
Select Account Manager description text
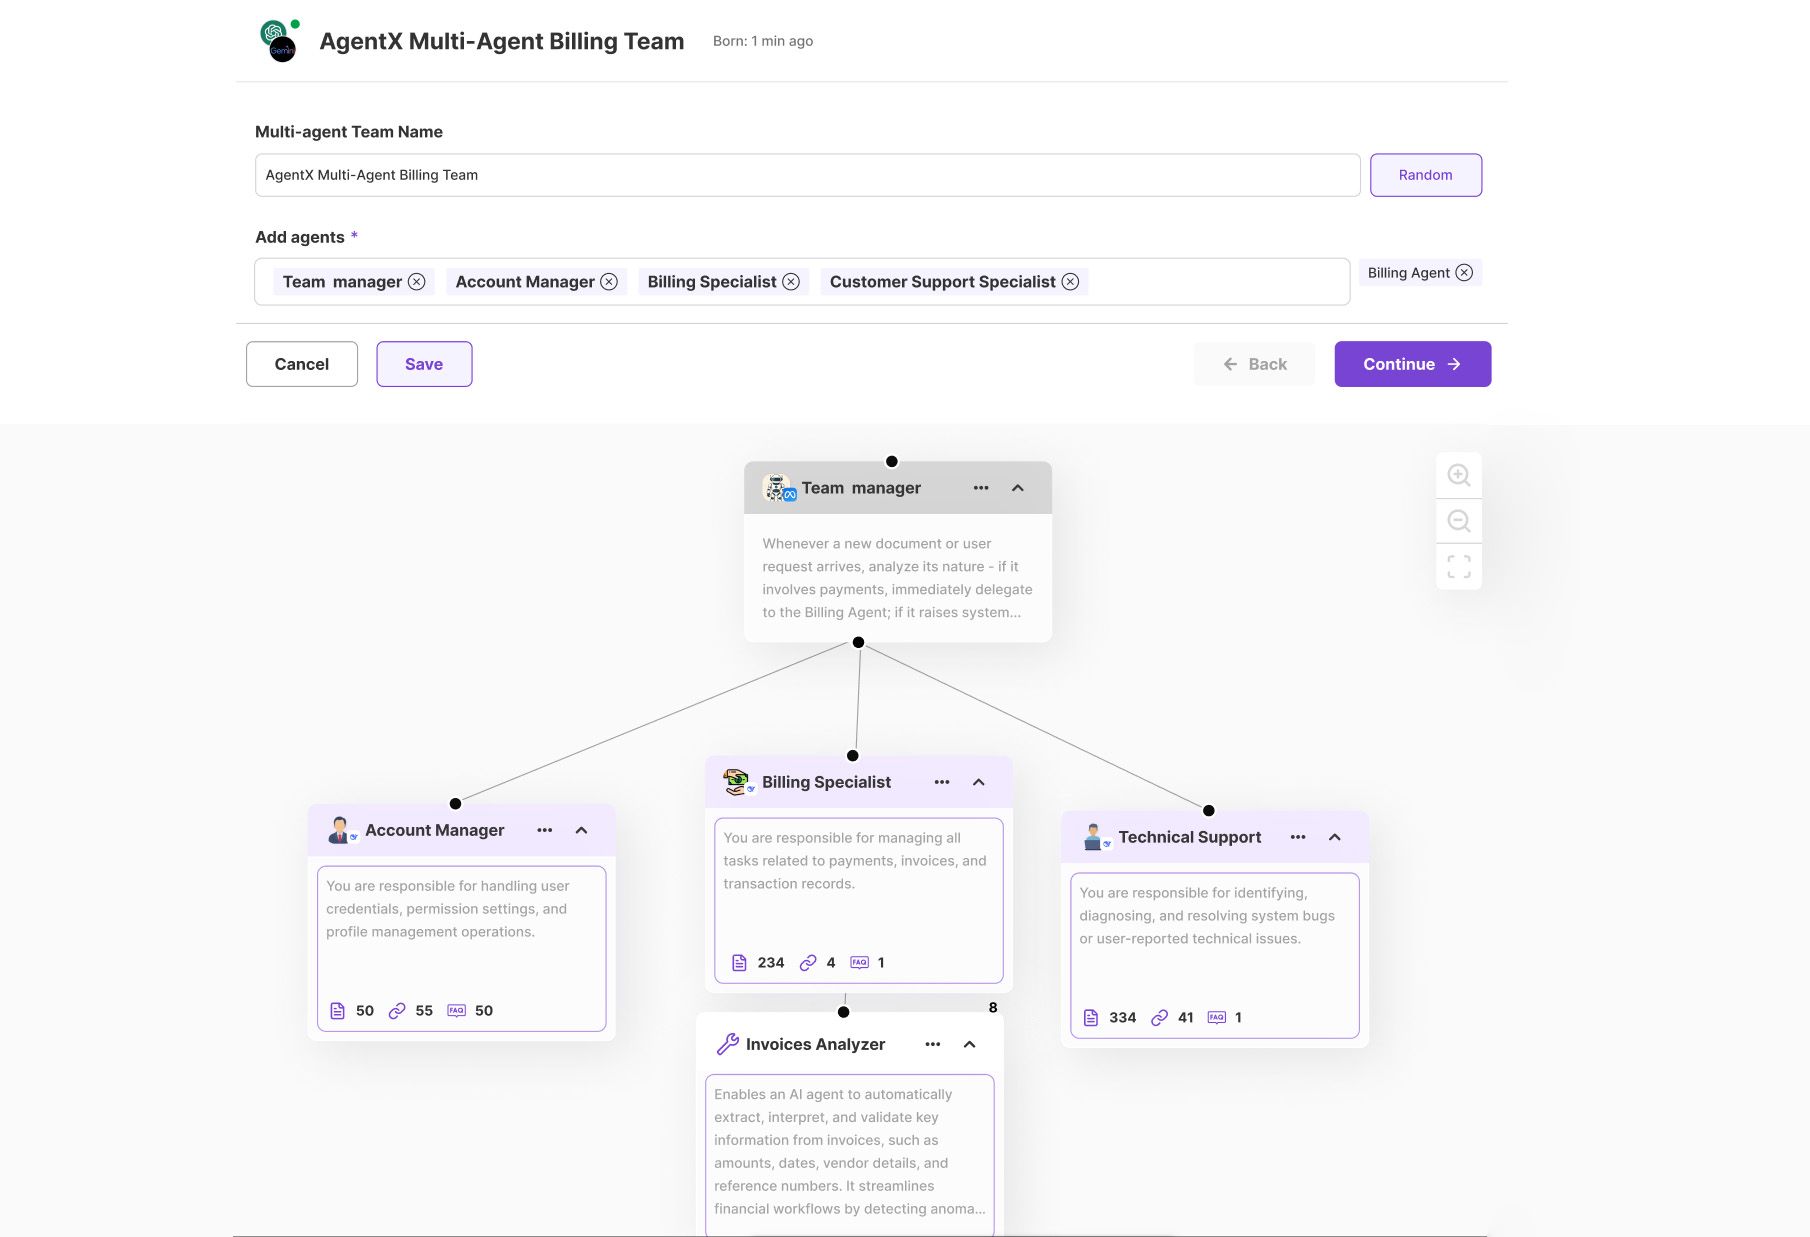point(447,909)
